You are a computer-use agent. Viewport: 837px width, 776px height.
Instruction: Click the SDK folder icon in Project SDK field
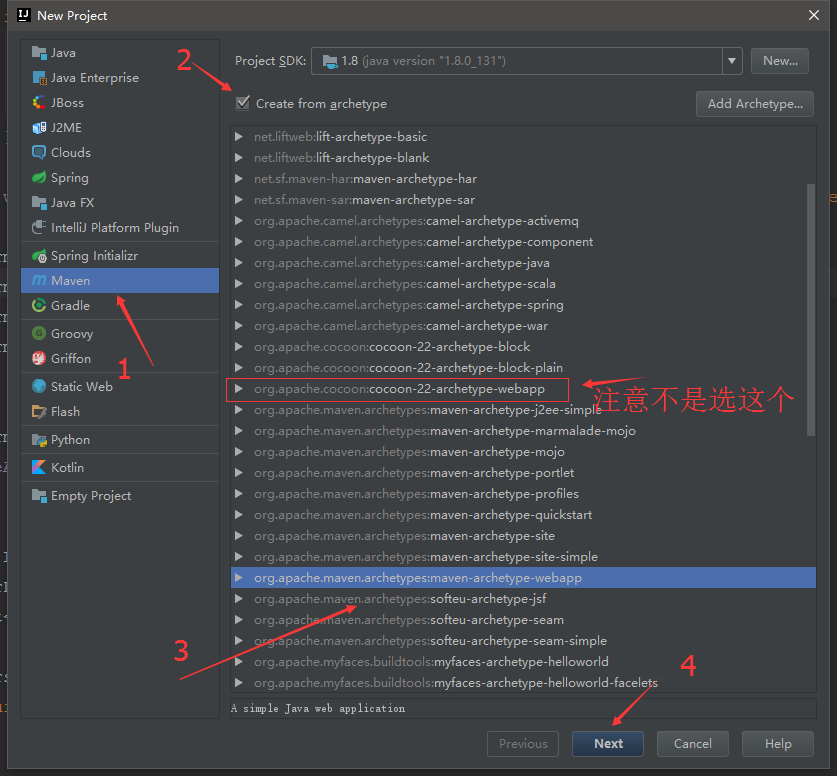coord(330,61)
